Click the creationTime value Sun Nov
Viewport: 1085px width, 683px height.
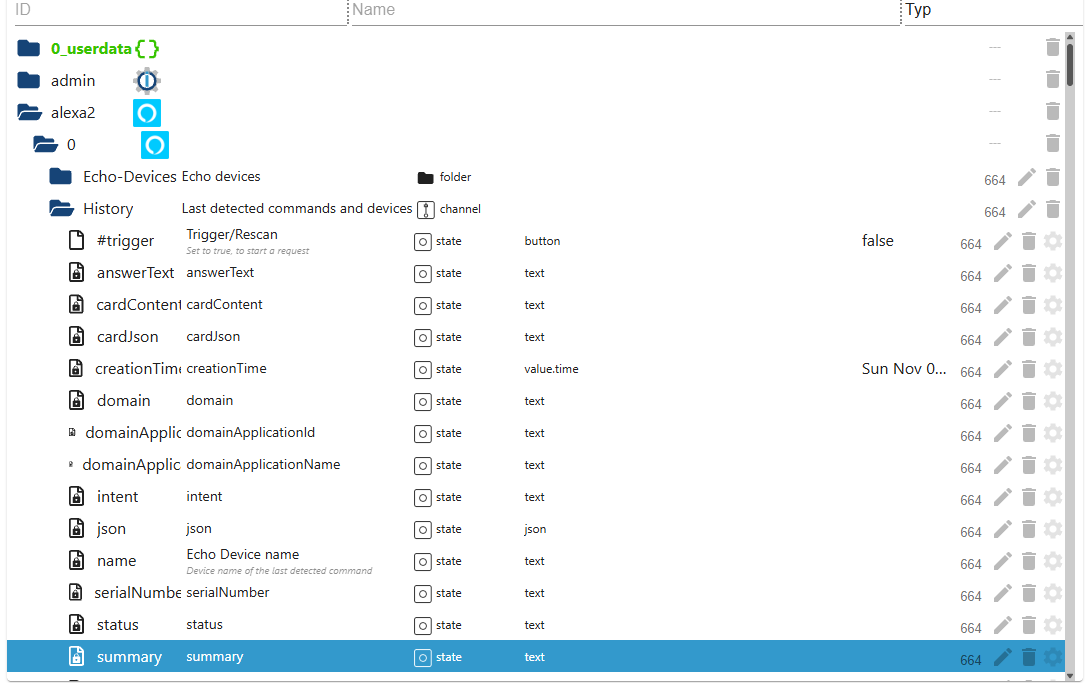[904, 369]
